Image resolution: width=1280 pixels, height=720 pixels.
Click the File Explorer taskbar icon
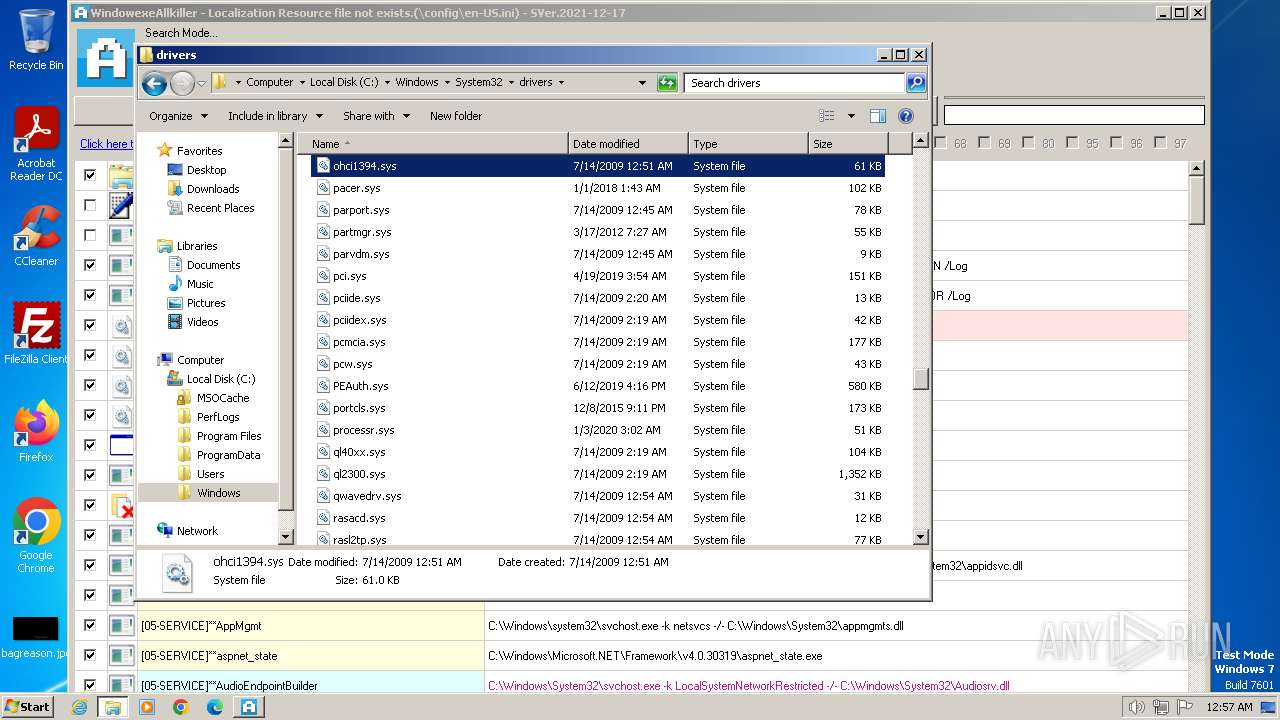tap(113, 707)
